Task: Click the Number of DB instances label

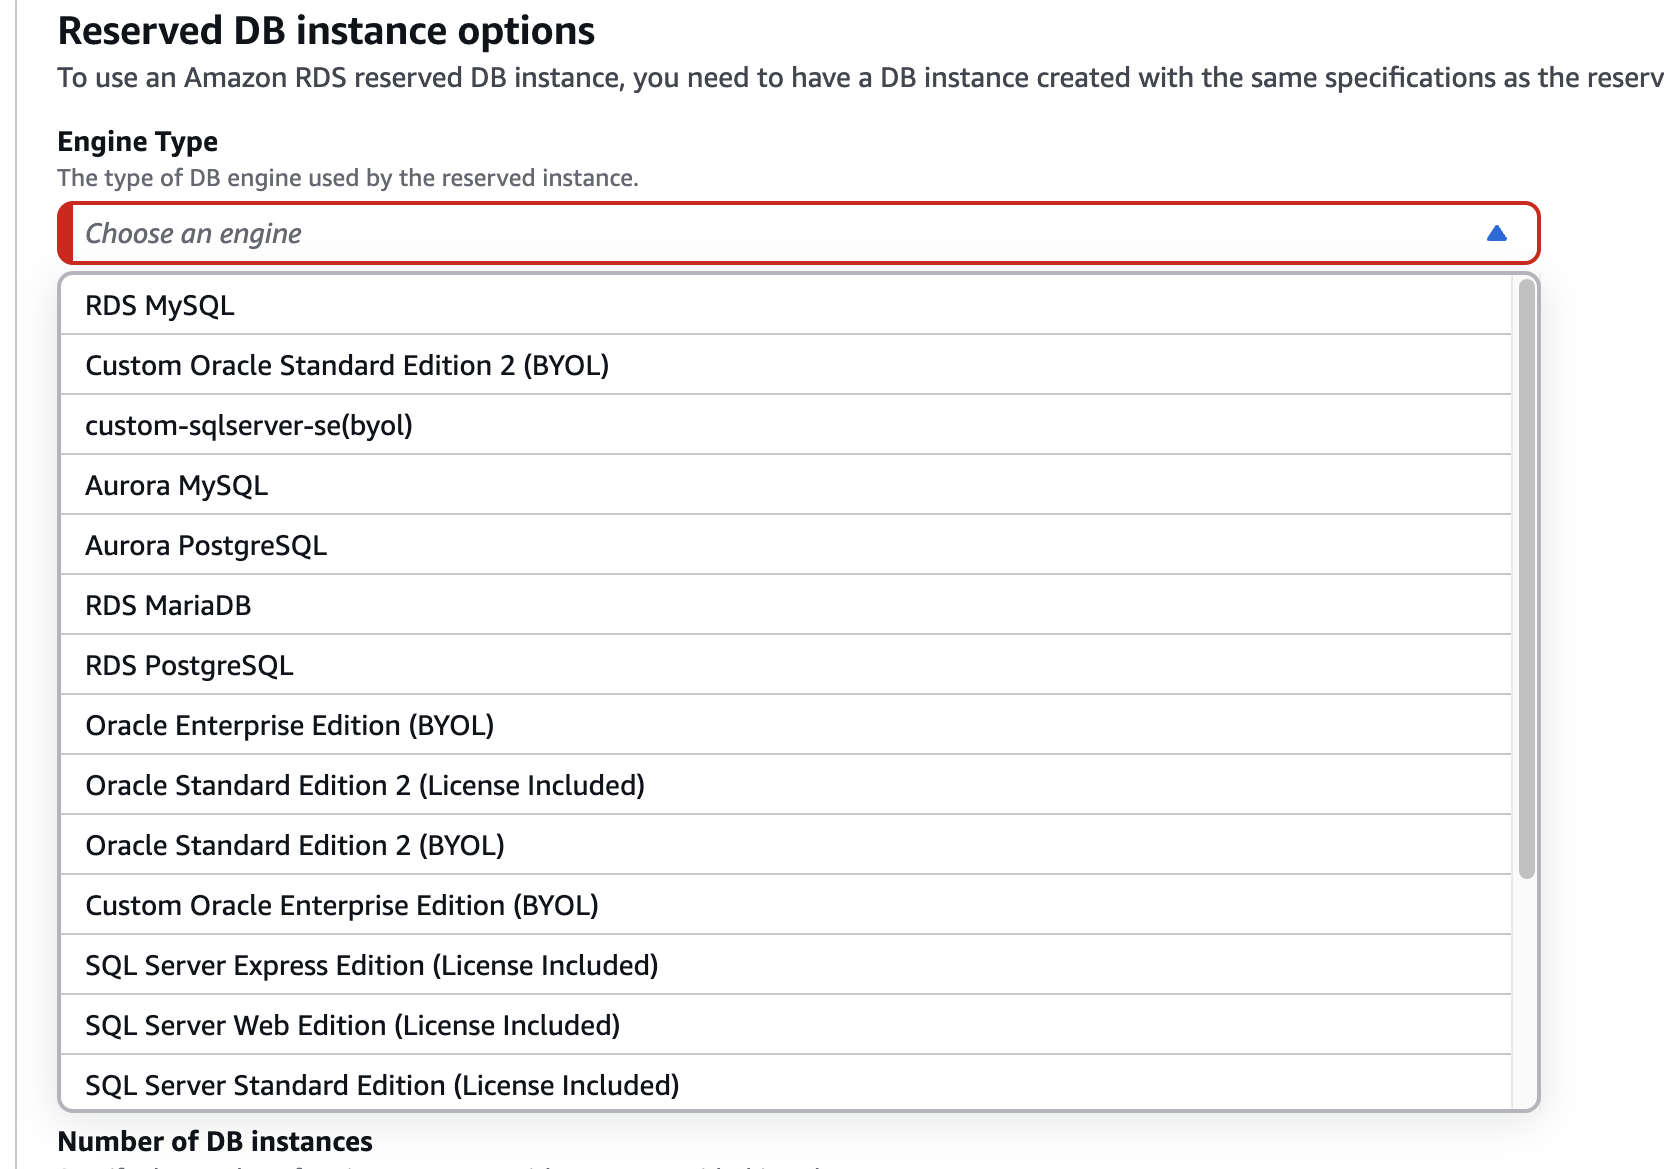Action: [x=215, y=1141]
